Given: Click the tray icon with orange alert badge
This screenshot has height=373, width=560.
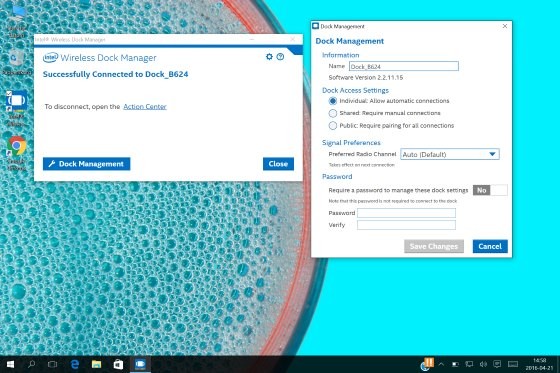Looking at the screenshot, I should pos(427,364).
